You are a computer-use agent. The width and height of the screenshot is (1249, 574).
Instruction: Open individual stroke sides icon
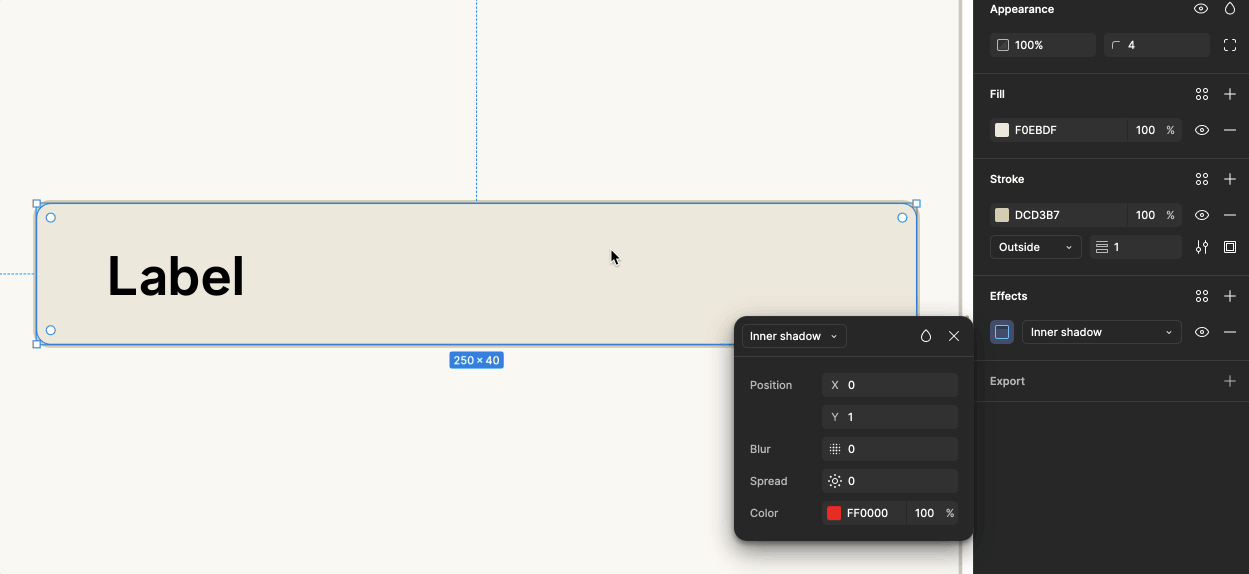point(1230,247)
